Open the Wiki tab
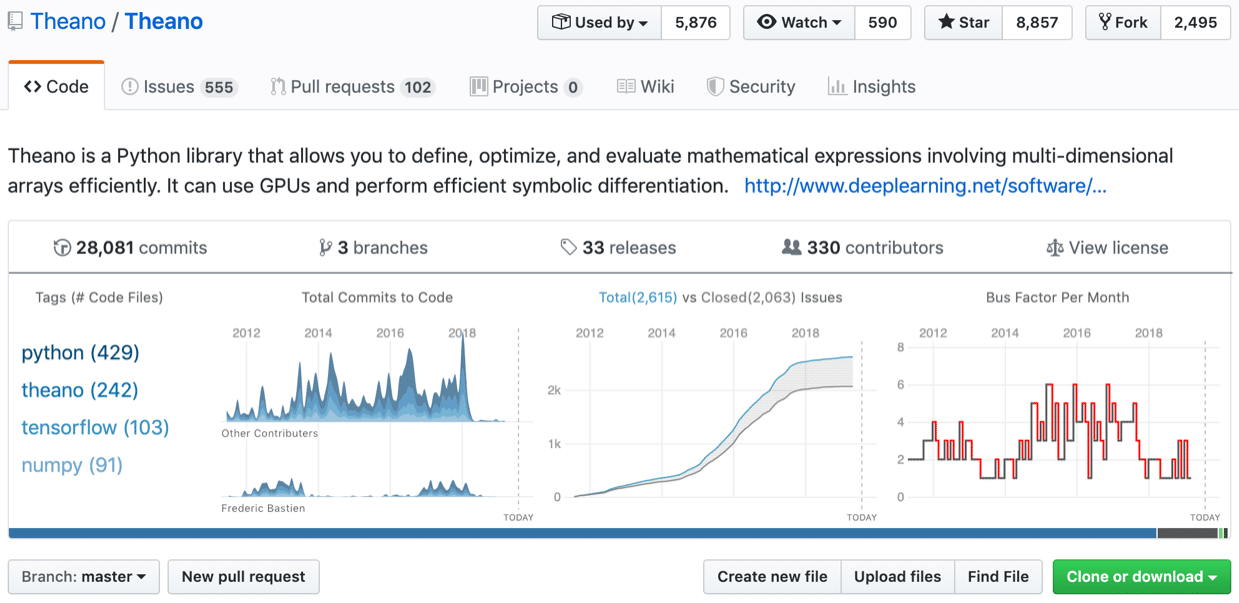 (645, 87)
